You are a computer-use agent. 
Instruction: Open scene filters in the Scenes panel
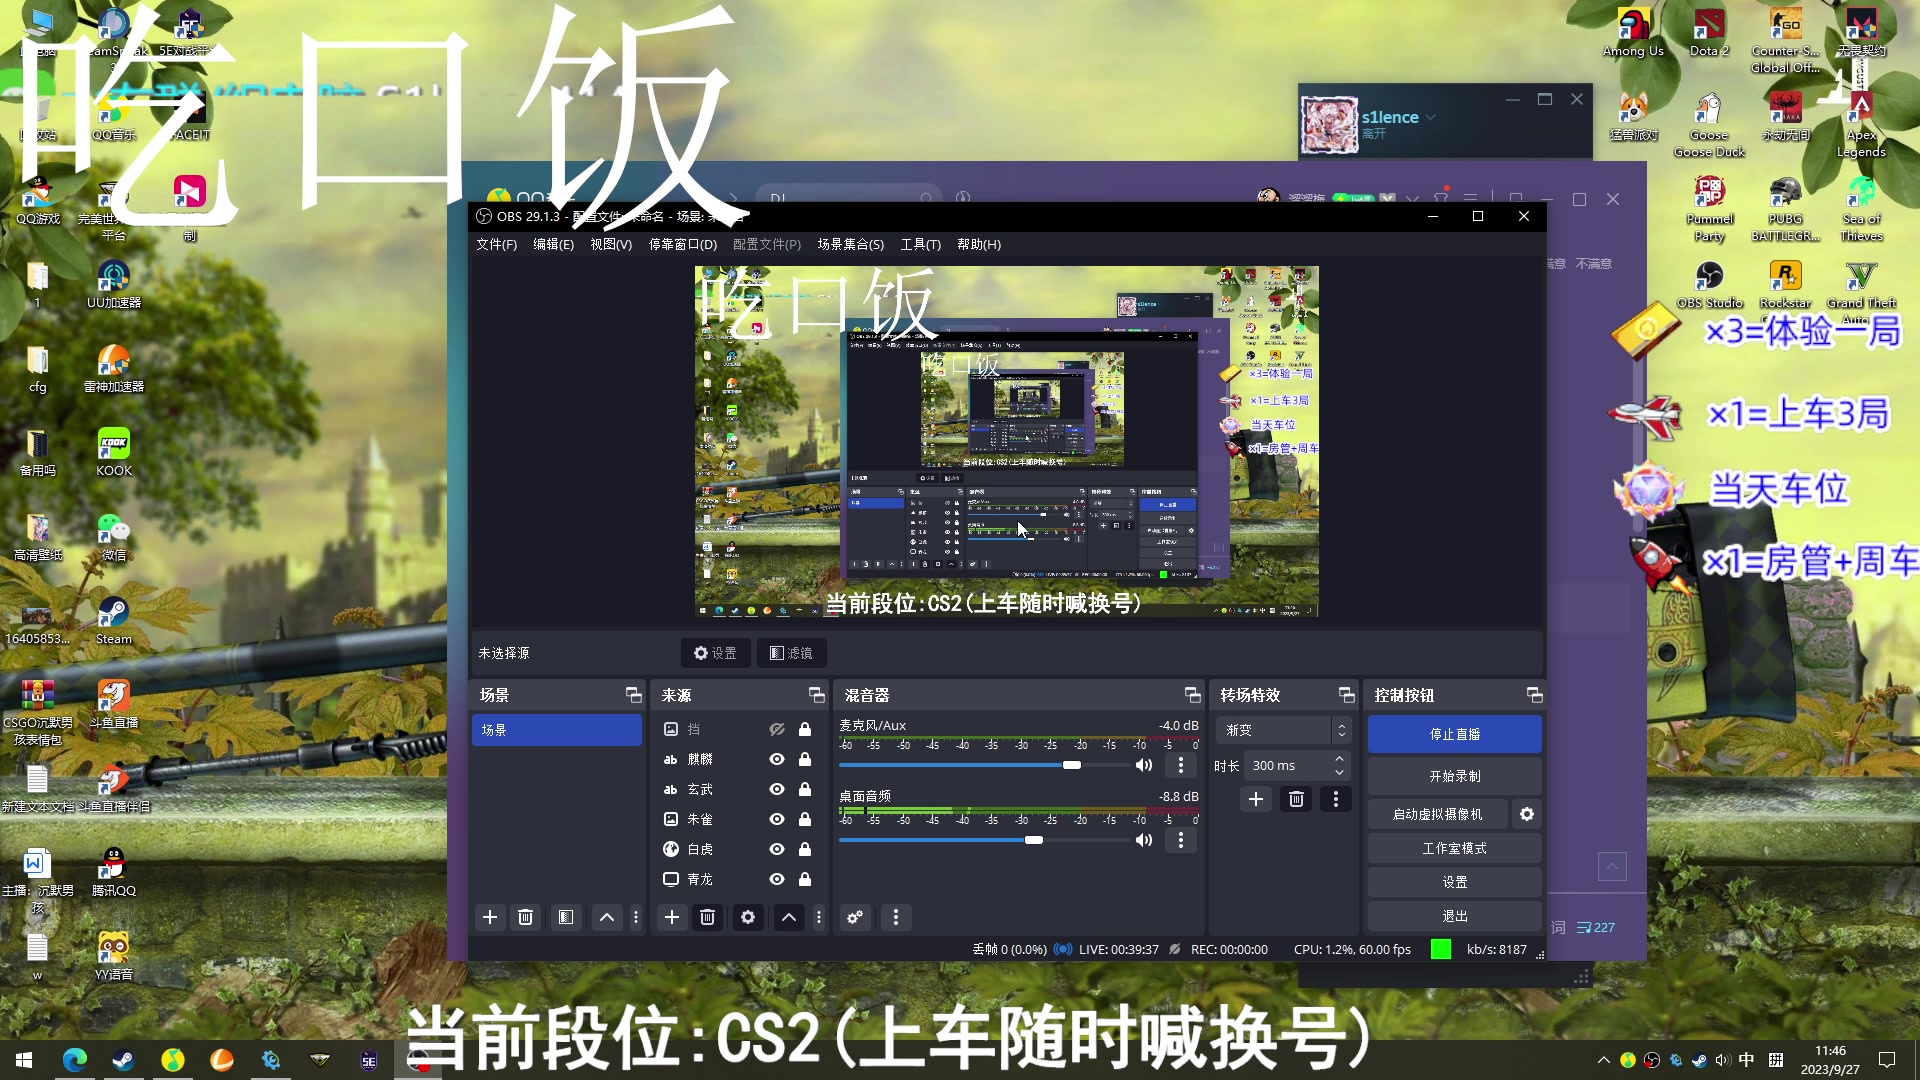(x=566, y=917)
